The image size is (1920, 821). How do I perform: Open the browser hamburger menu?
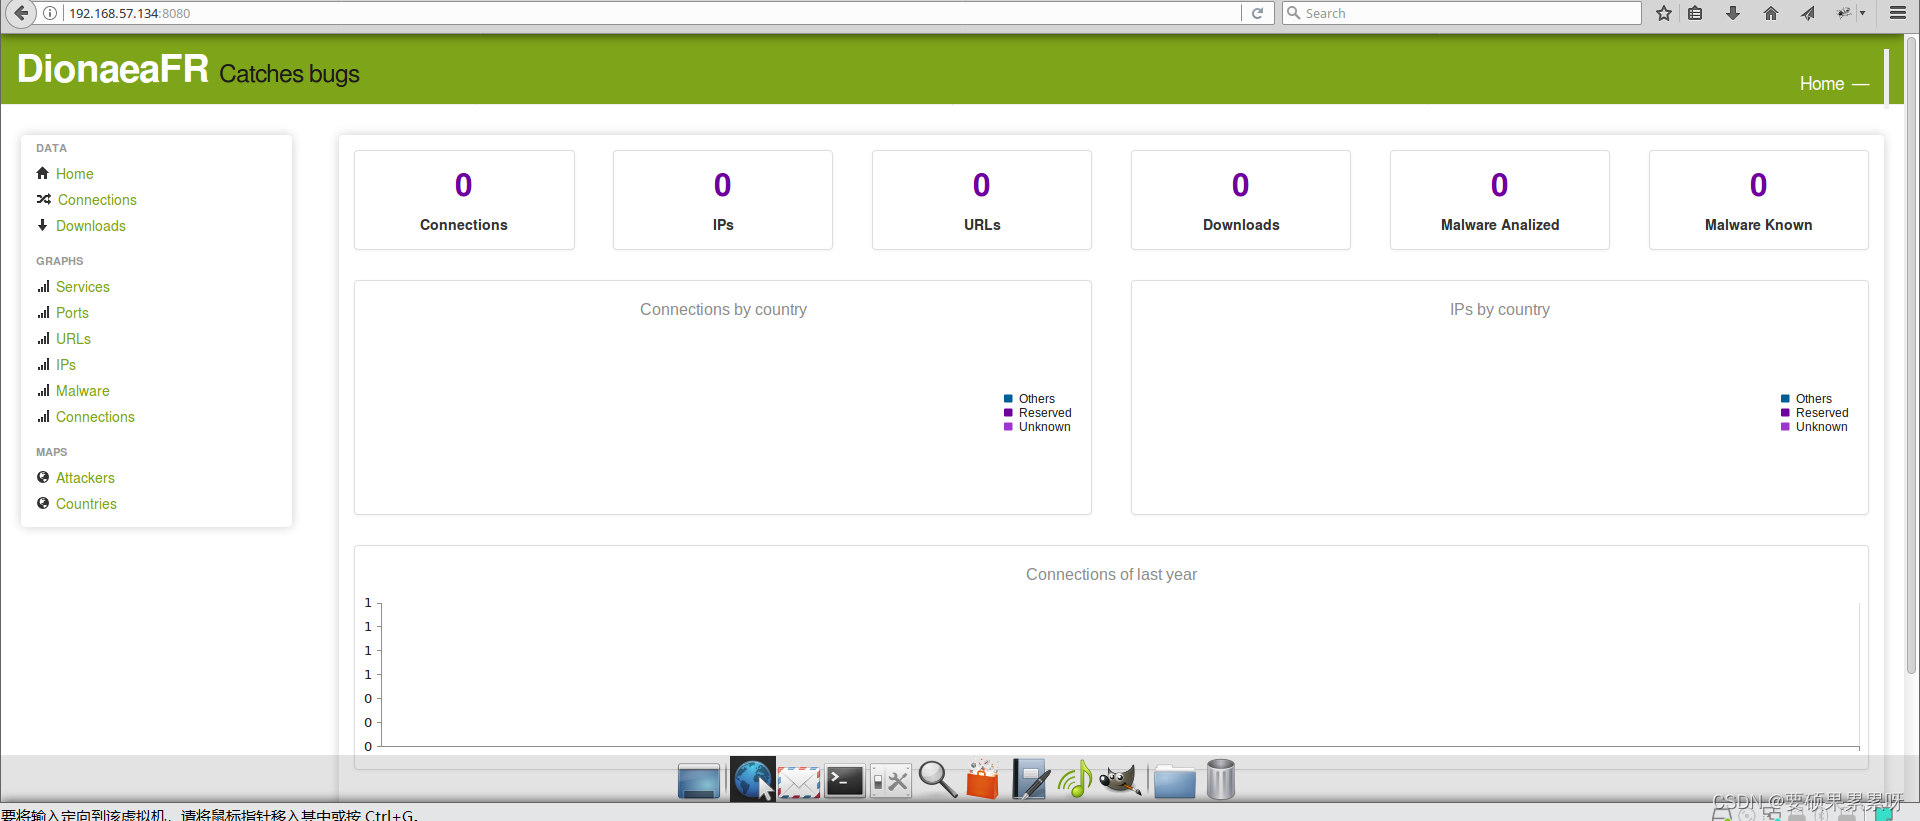(1898, 13)
